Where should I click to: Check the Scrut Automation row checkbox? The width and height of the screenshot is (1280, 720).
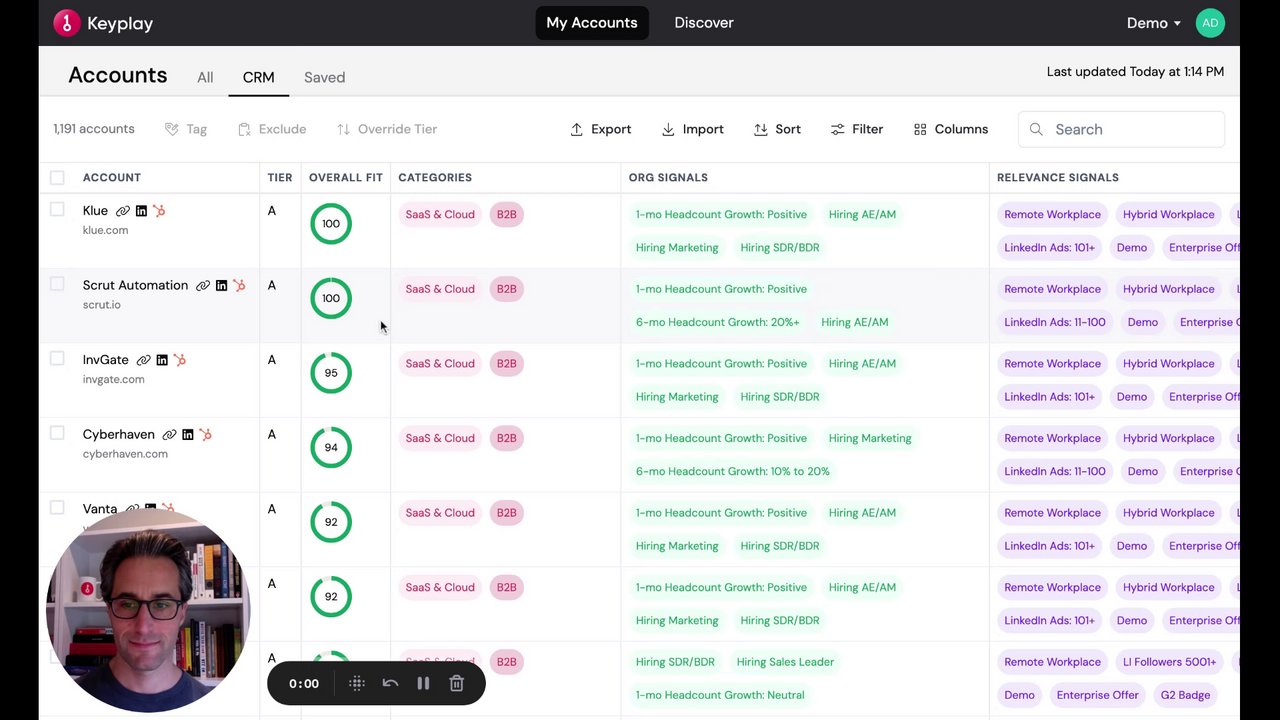pyautogui.click(x=57, y=284)
